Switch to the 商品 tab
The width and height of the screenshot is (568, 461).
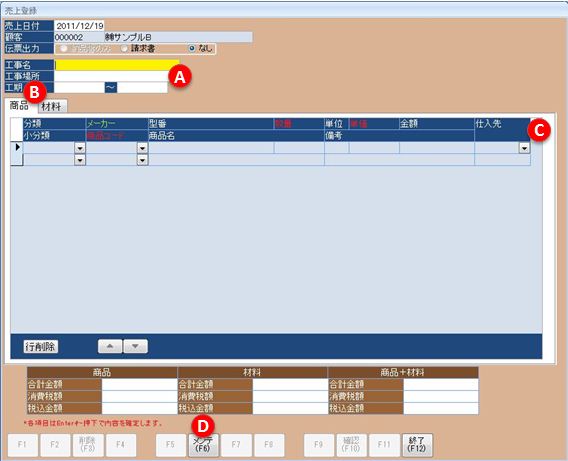19,105
